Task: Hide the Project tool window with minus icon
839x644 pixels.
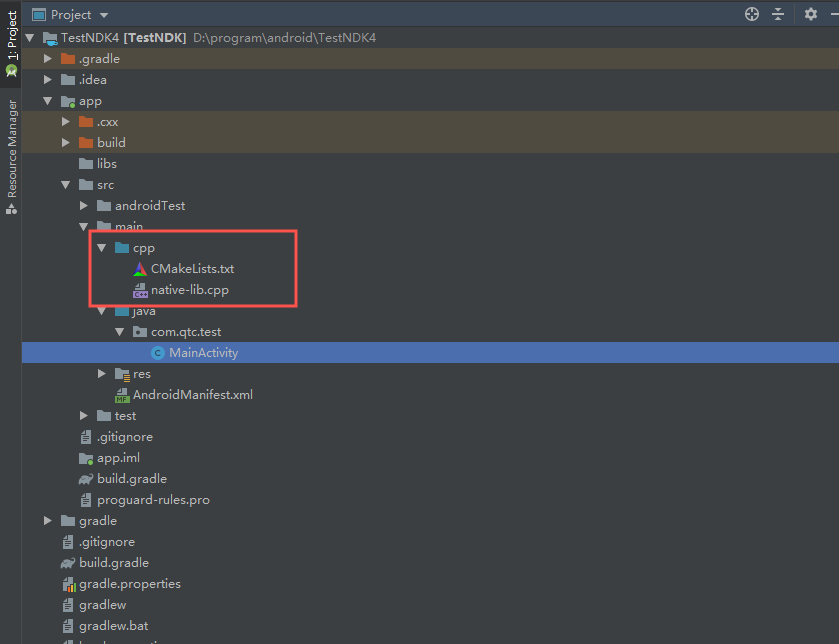Action: pyautogui.click(x=833, y=14)
